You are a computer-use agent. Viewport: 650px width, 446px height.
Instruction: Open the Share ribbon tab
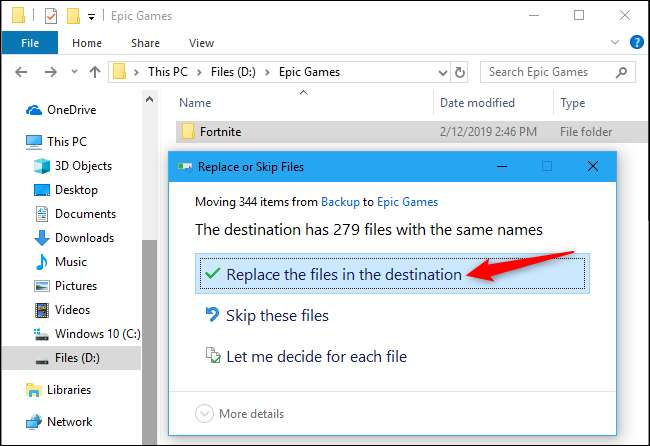[x=145, y=43]
